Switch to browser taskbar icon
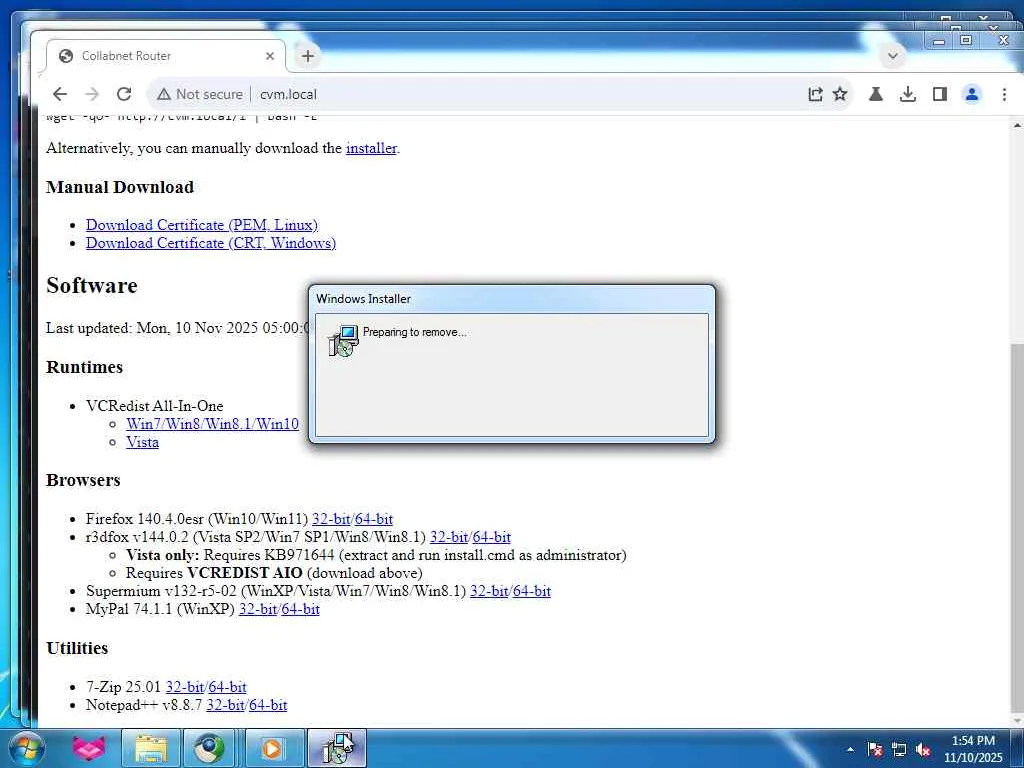The image size is (1024, 768). (209, 748)
